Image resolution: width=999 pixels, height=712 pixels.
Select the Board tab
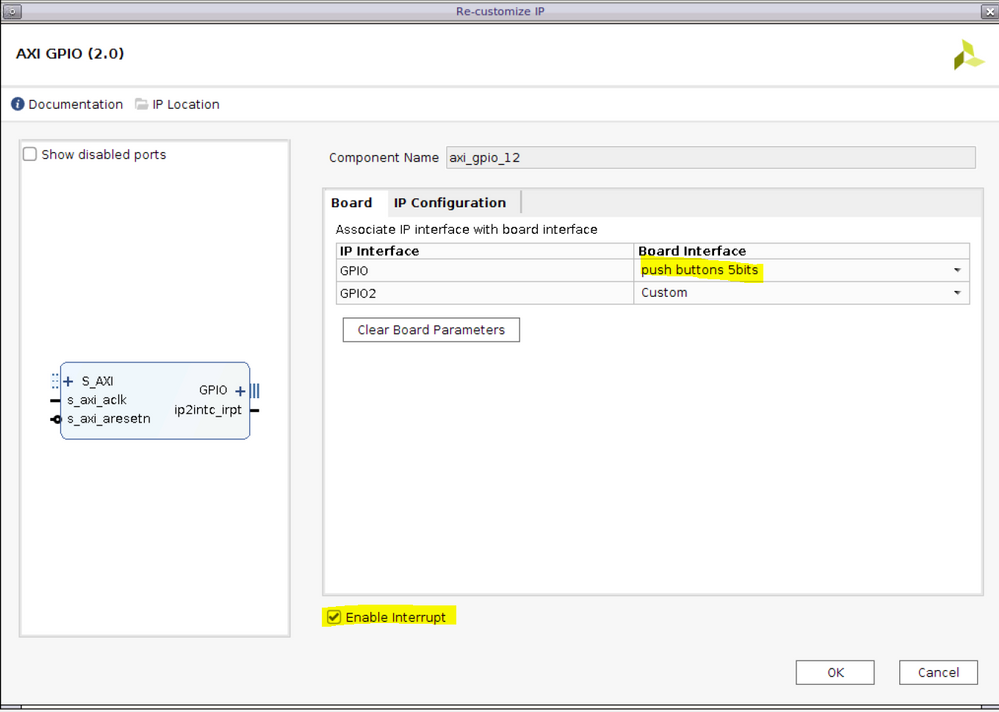pos(353,202)
